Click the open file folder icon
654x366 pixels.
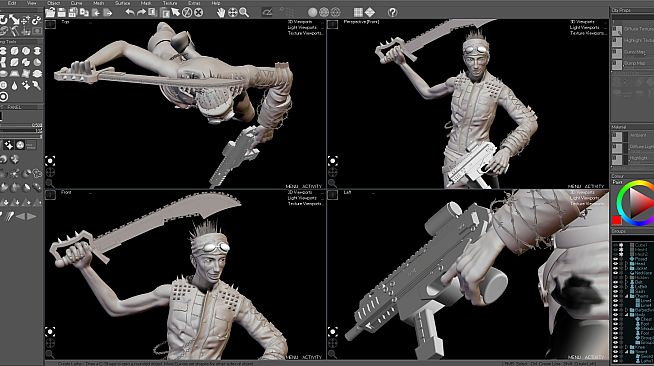click(50, 13)
